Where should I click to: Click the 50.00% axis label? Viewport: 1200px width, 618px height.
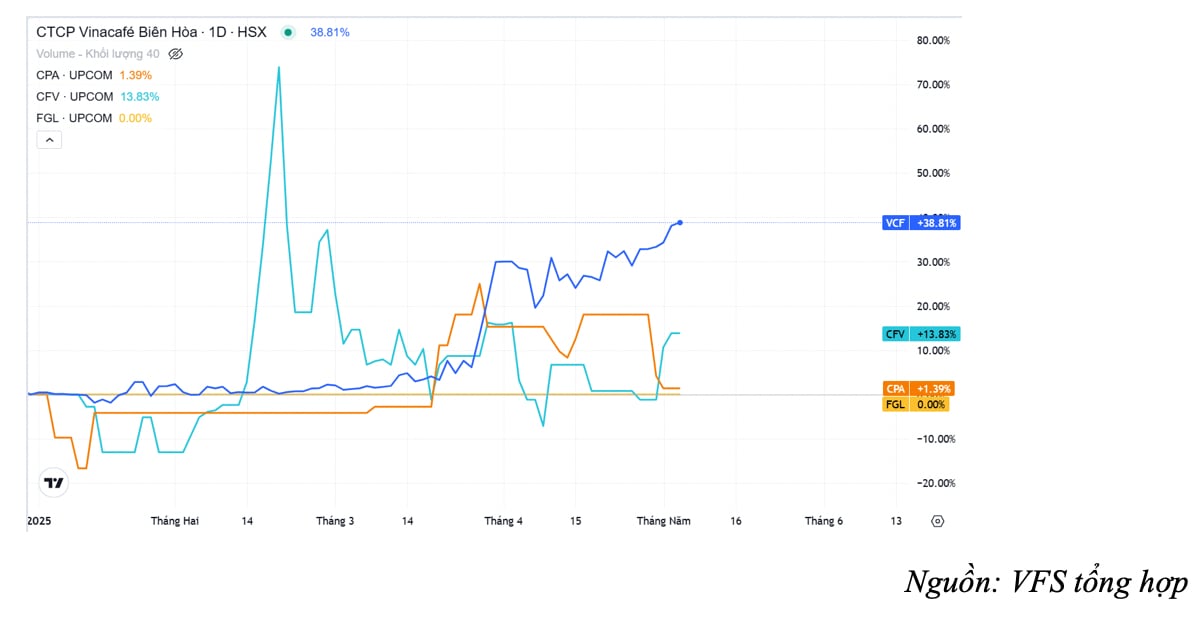point(933,173)
